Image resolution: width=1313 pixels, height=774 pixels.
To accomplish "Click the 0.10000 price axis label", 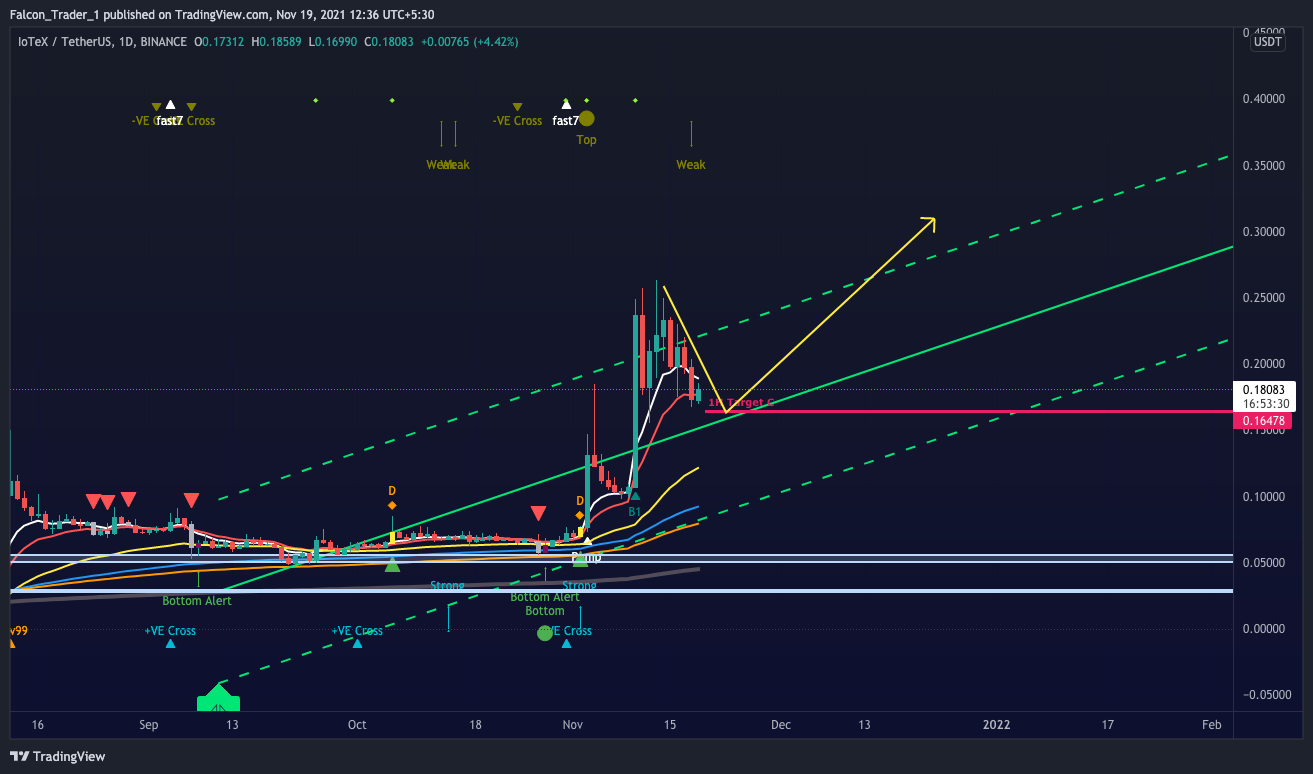I will (x=1263, y=497).
